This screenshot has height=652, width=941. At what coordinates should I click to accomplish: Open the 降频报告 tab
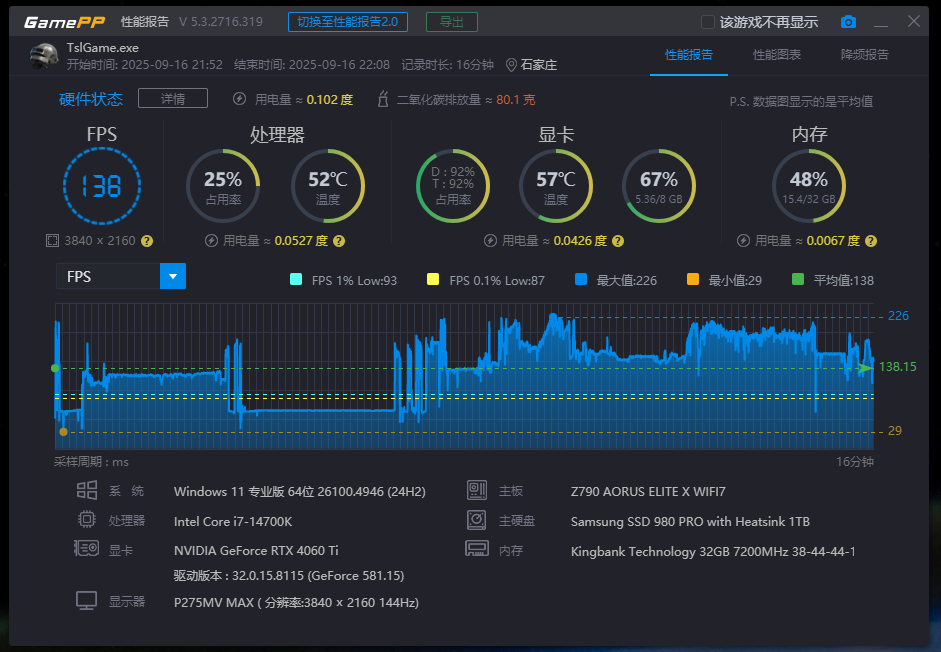865,55
